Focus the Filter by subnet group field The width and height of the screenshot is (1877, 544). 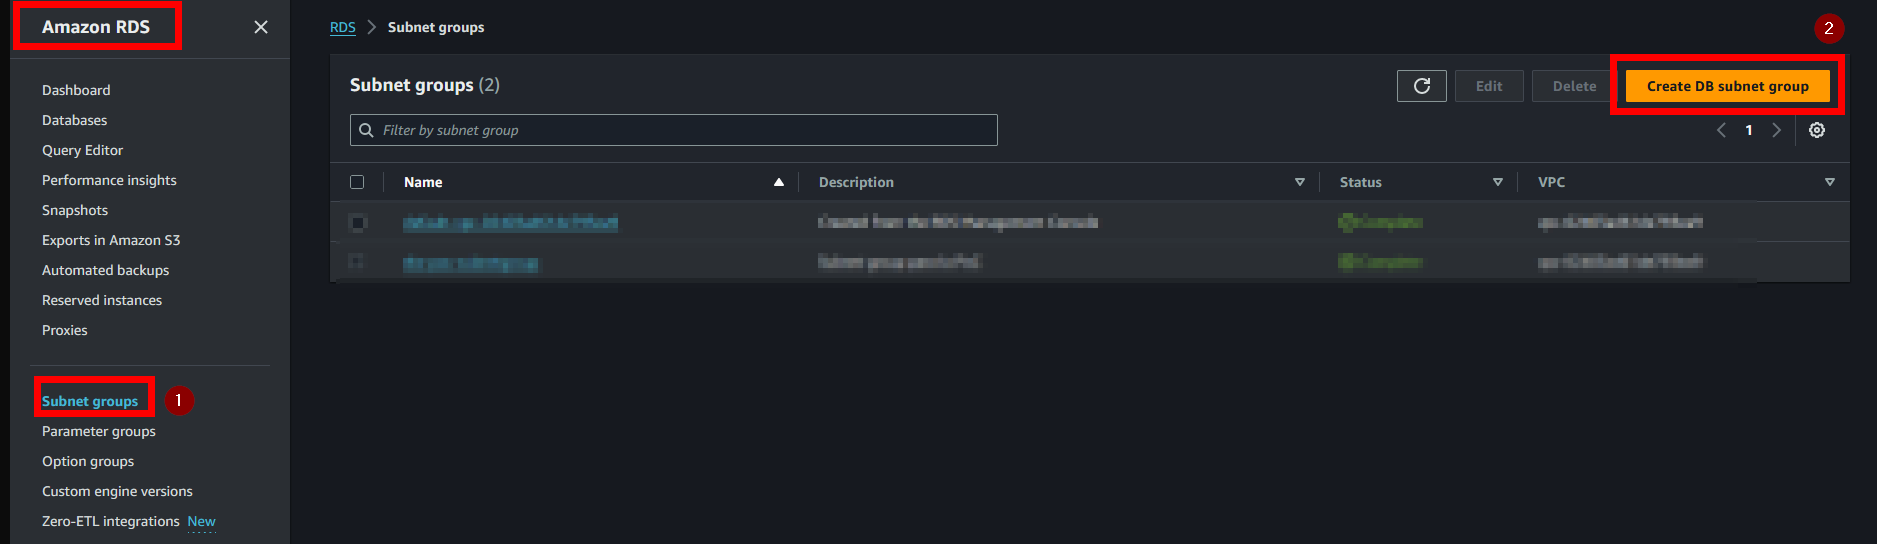click(x=674, y=130)
